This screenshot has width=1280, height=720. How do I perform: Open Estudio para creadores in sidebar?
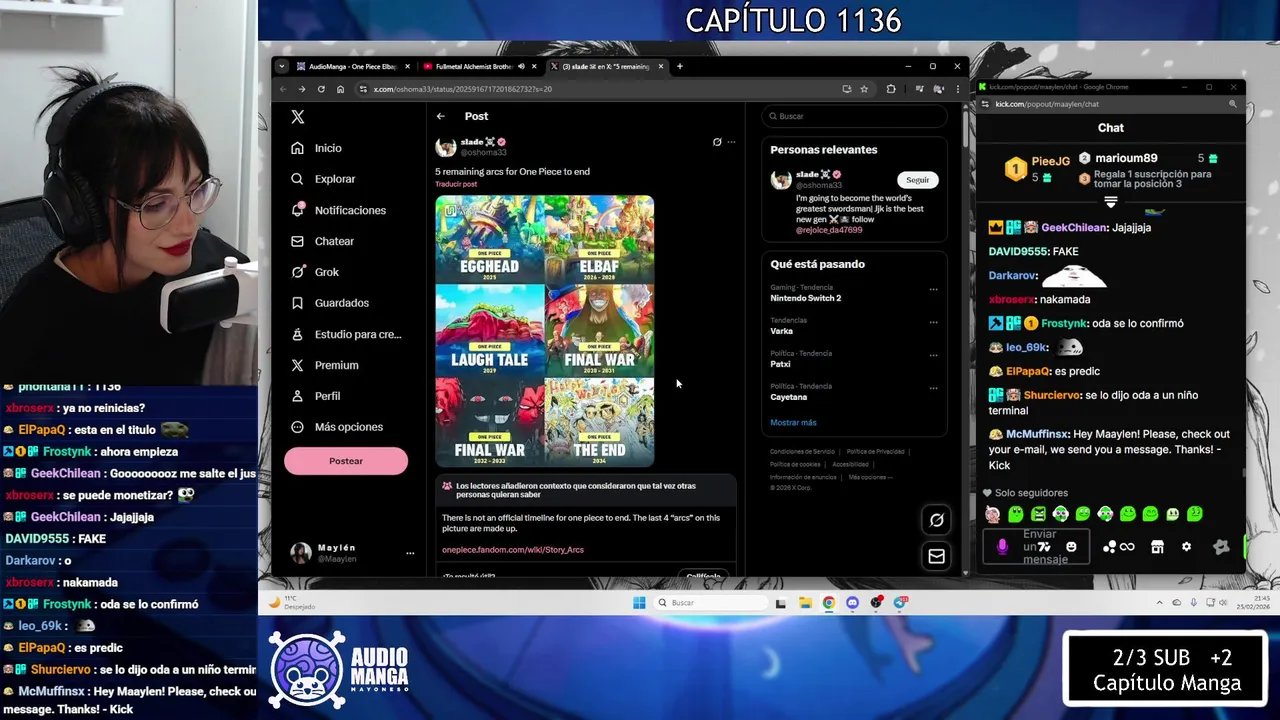click(x=346, y=334)
